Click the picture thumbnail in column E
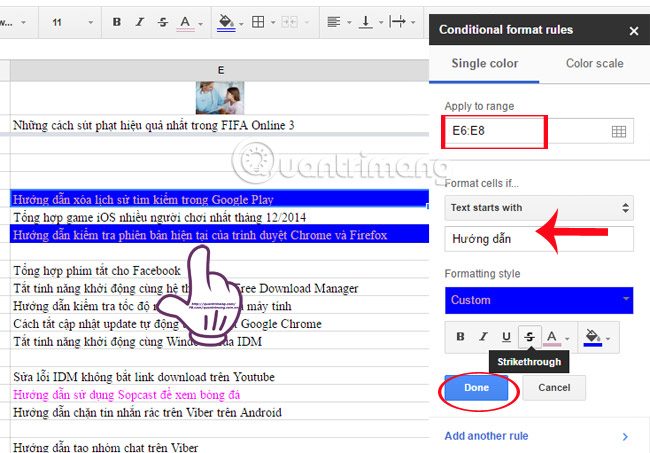 point(220,98)
